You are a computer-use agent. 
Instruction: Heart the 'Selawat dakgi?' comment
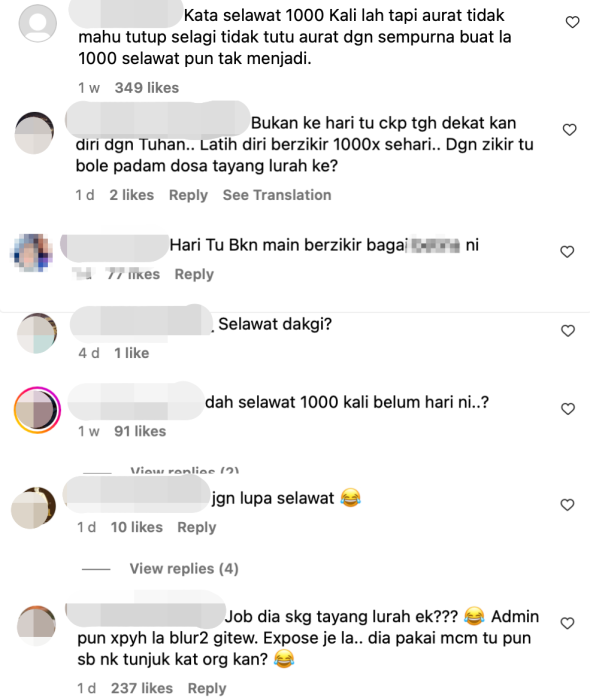click(568, 331)
